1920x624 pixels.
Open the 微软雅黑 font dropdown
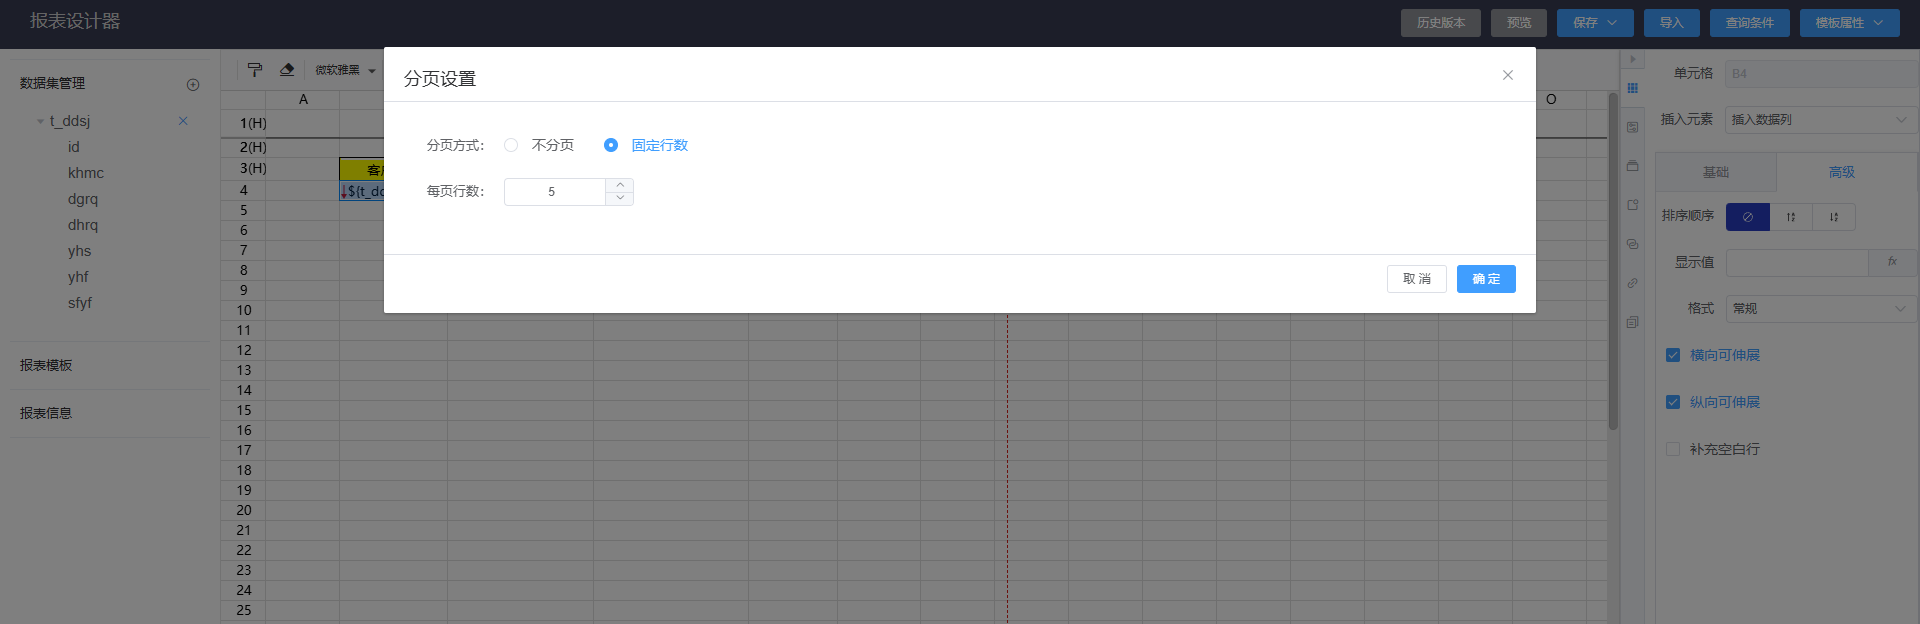click(345, 70)
